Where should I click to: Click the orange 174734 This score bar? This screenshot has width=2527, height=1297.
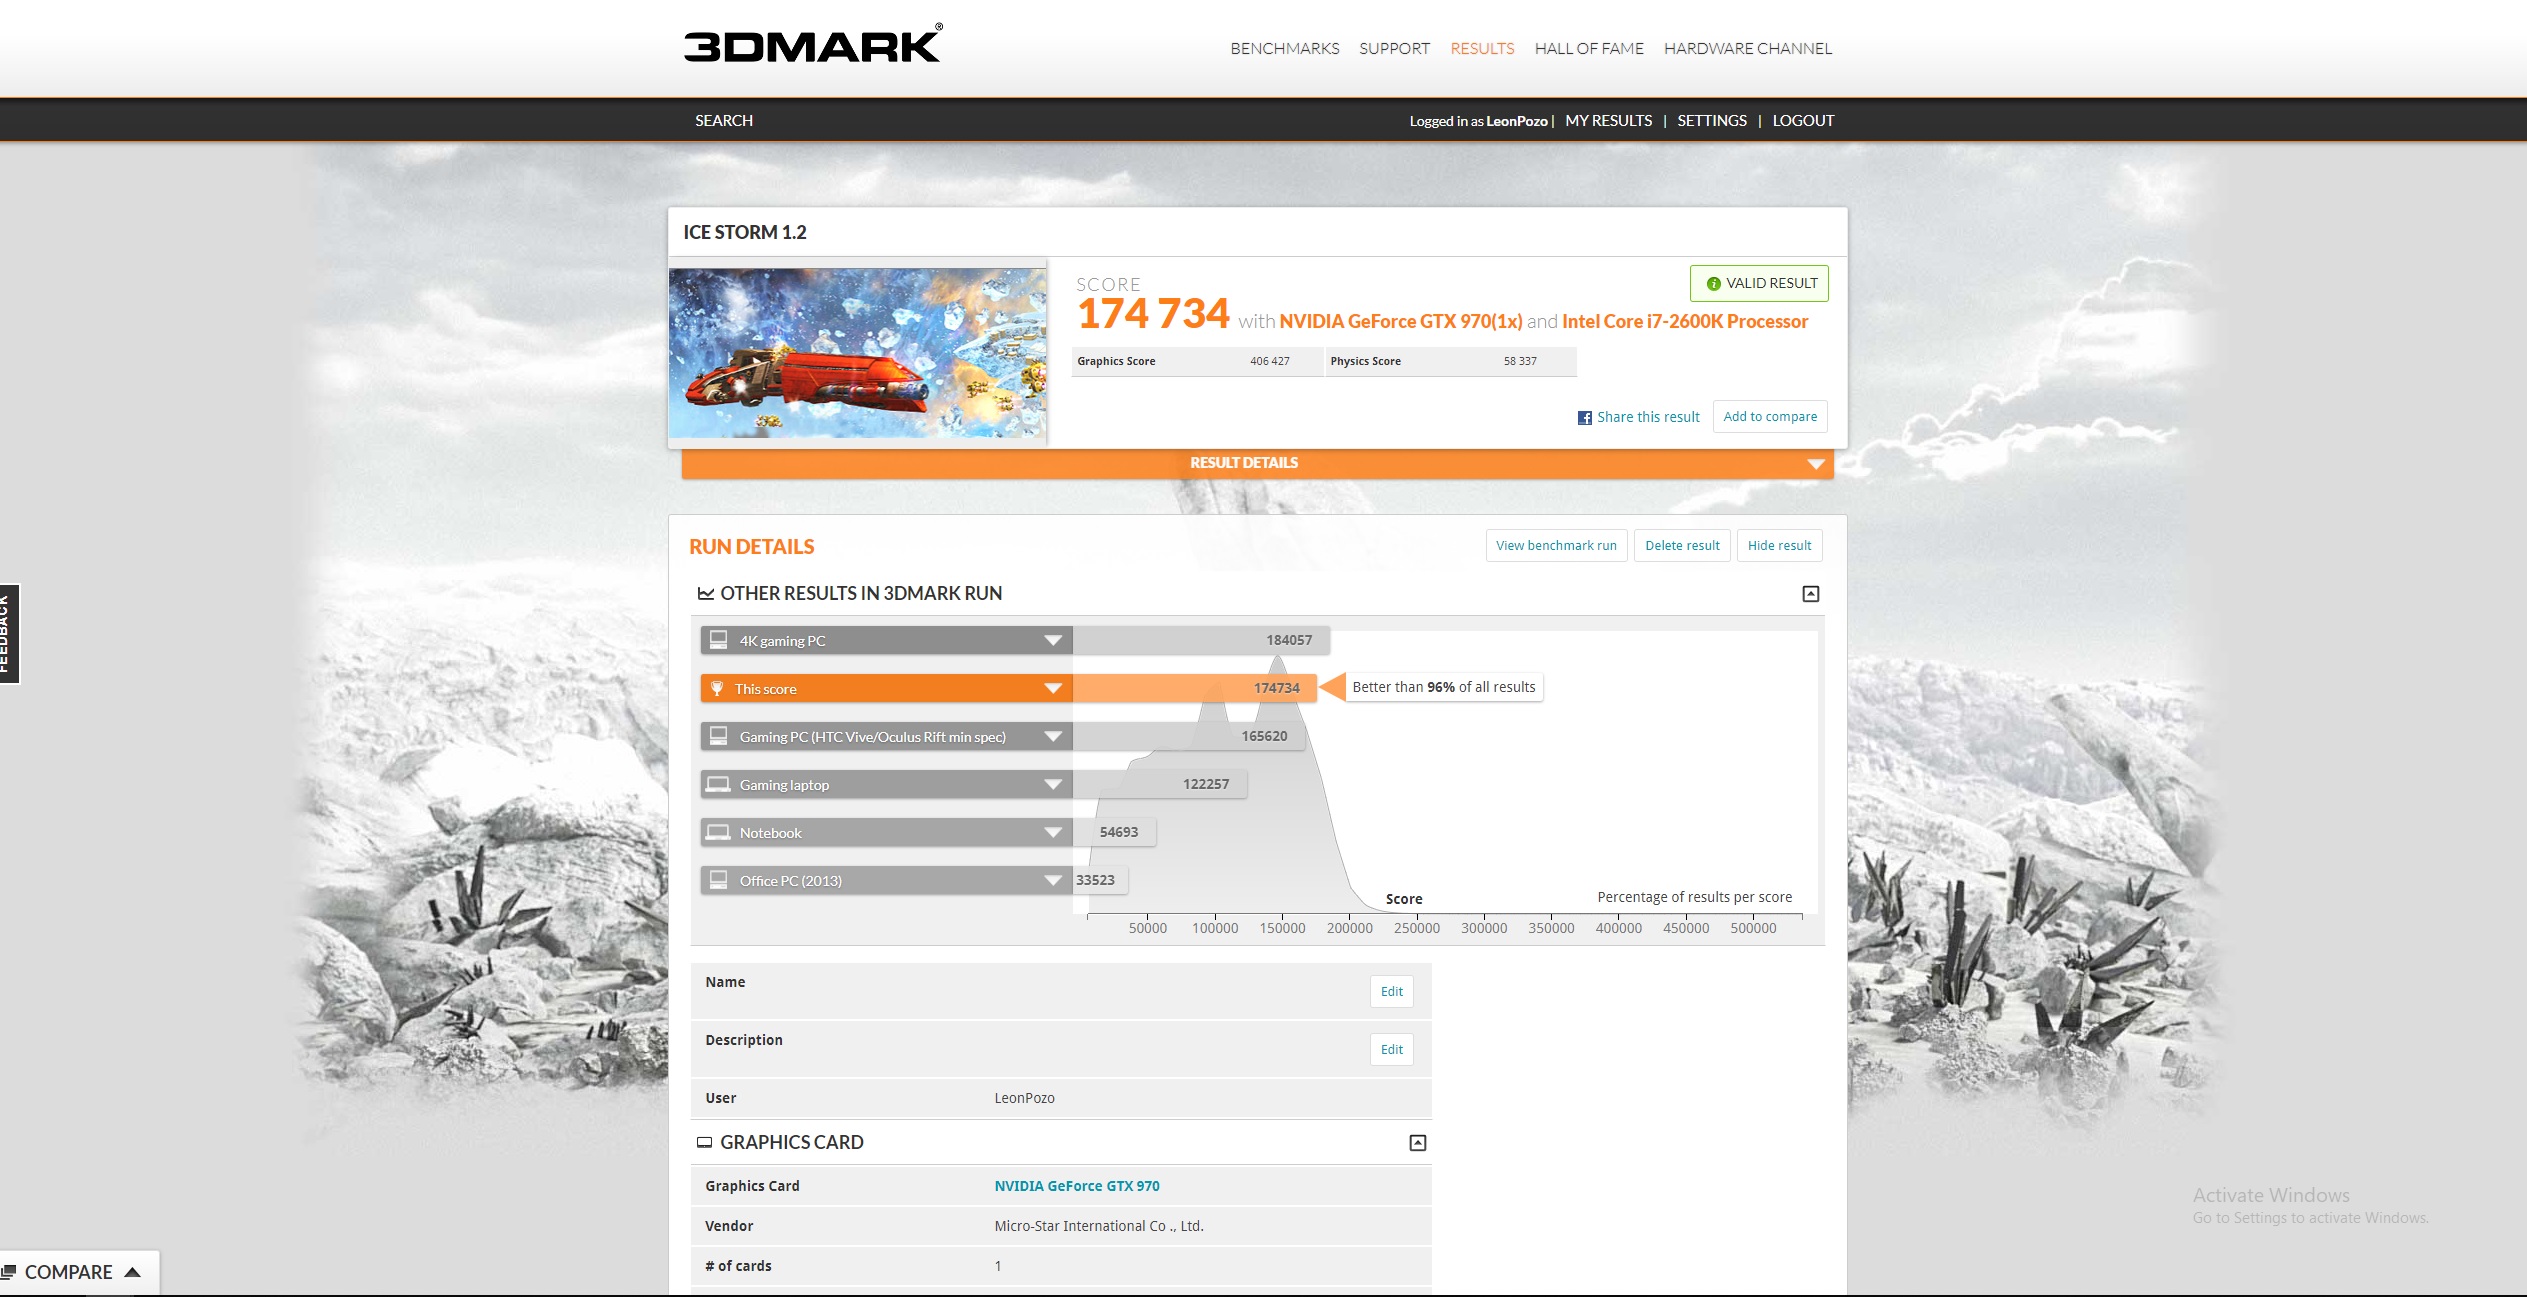point(1194,688)
